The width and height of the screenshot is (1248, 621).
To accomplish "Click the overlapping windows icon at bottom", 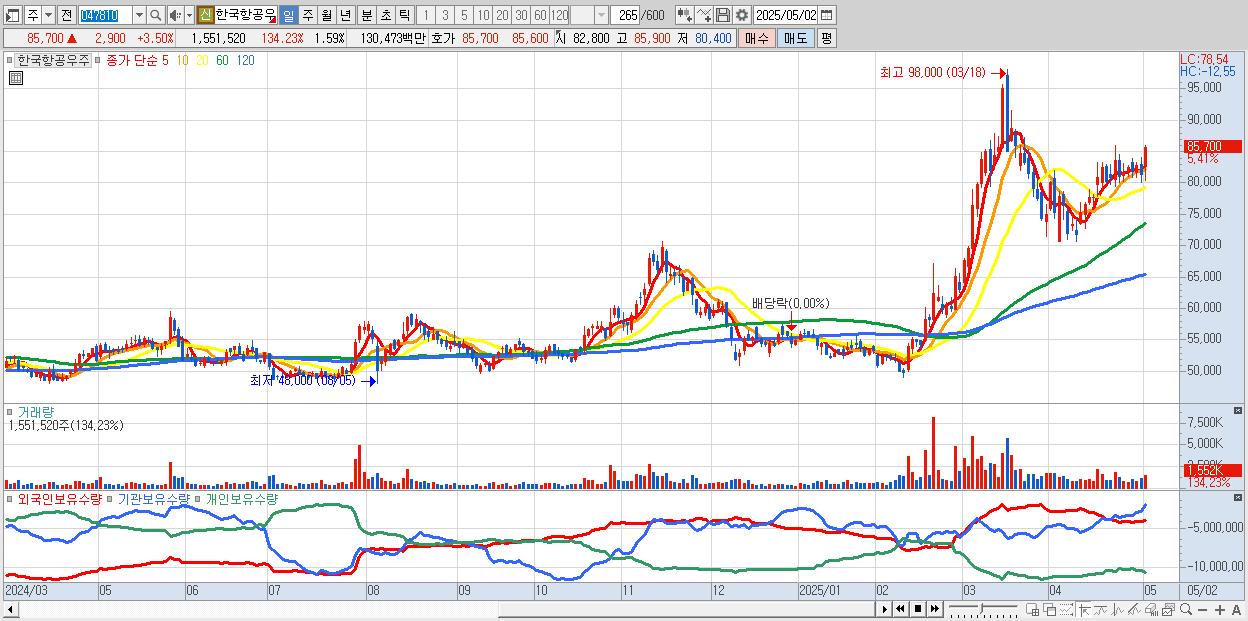I will [x=1050, y=609].
